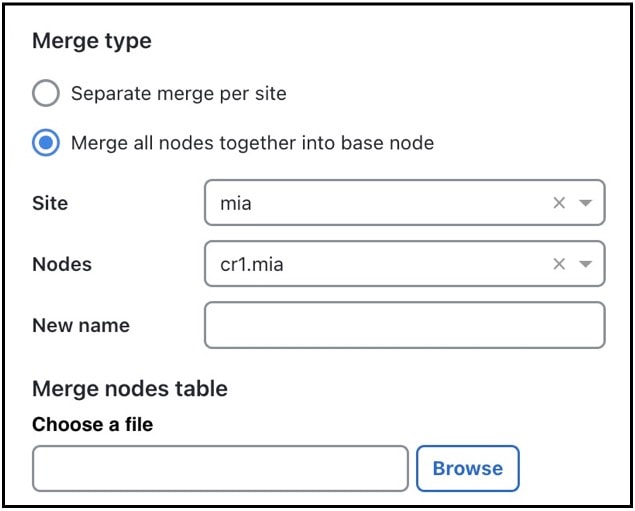Select the 'Separate merge per site' radio circle
Viewport: 635px width, 511px height.
pyautogui.click(x=46, y=93)
